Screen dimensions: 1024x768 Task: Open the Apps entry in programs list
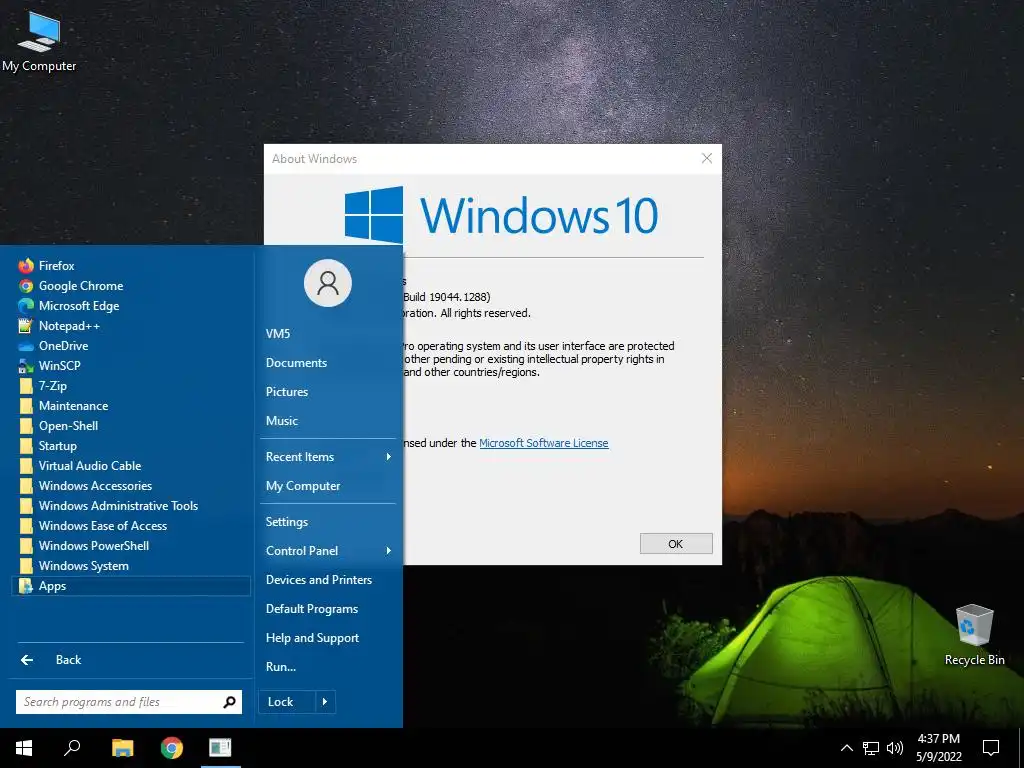coord(131,586)
